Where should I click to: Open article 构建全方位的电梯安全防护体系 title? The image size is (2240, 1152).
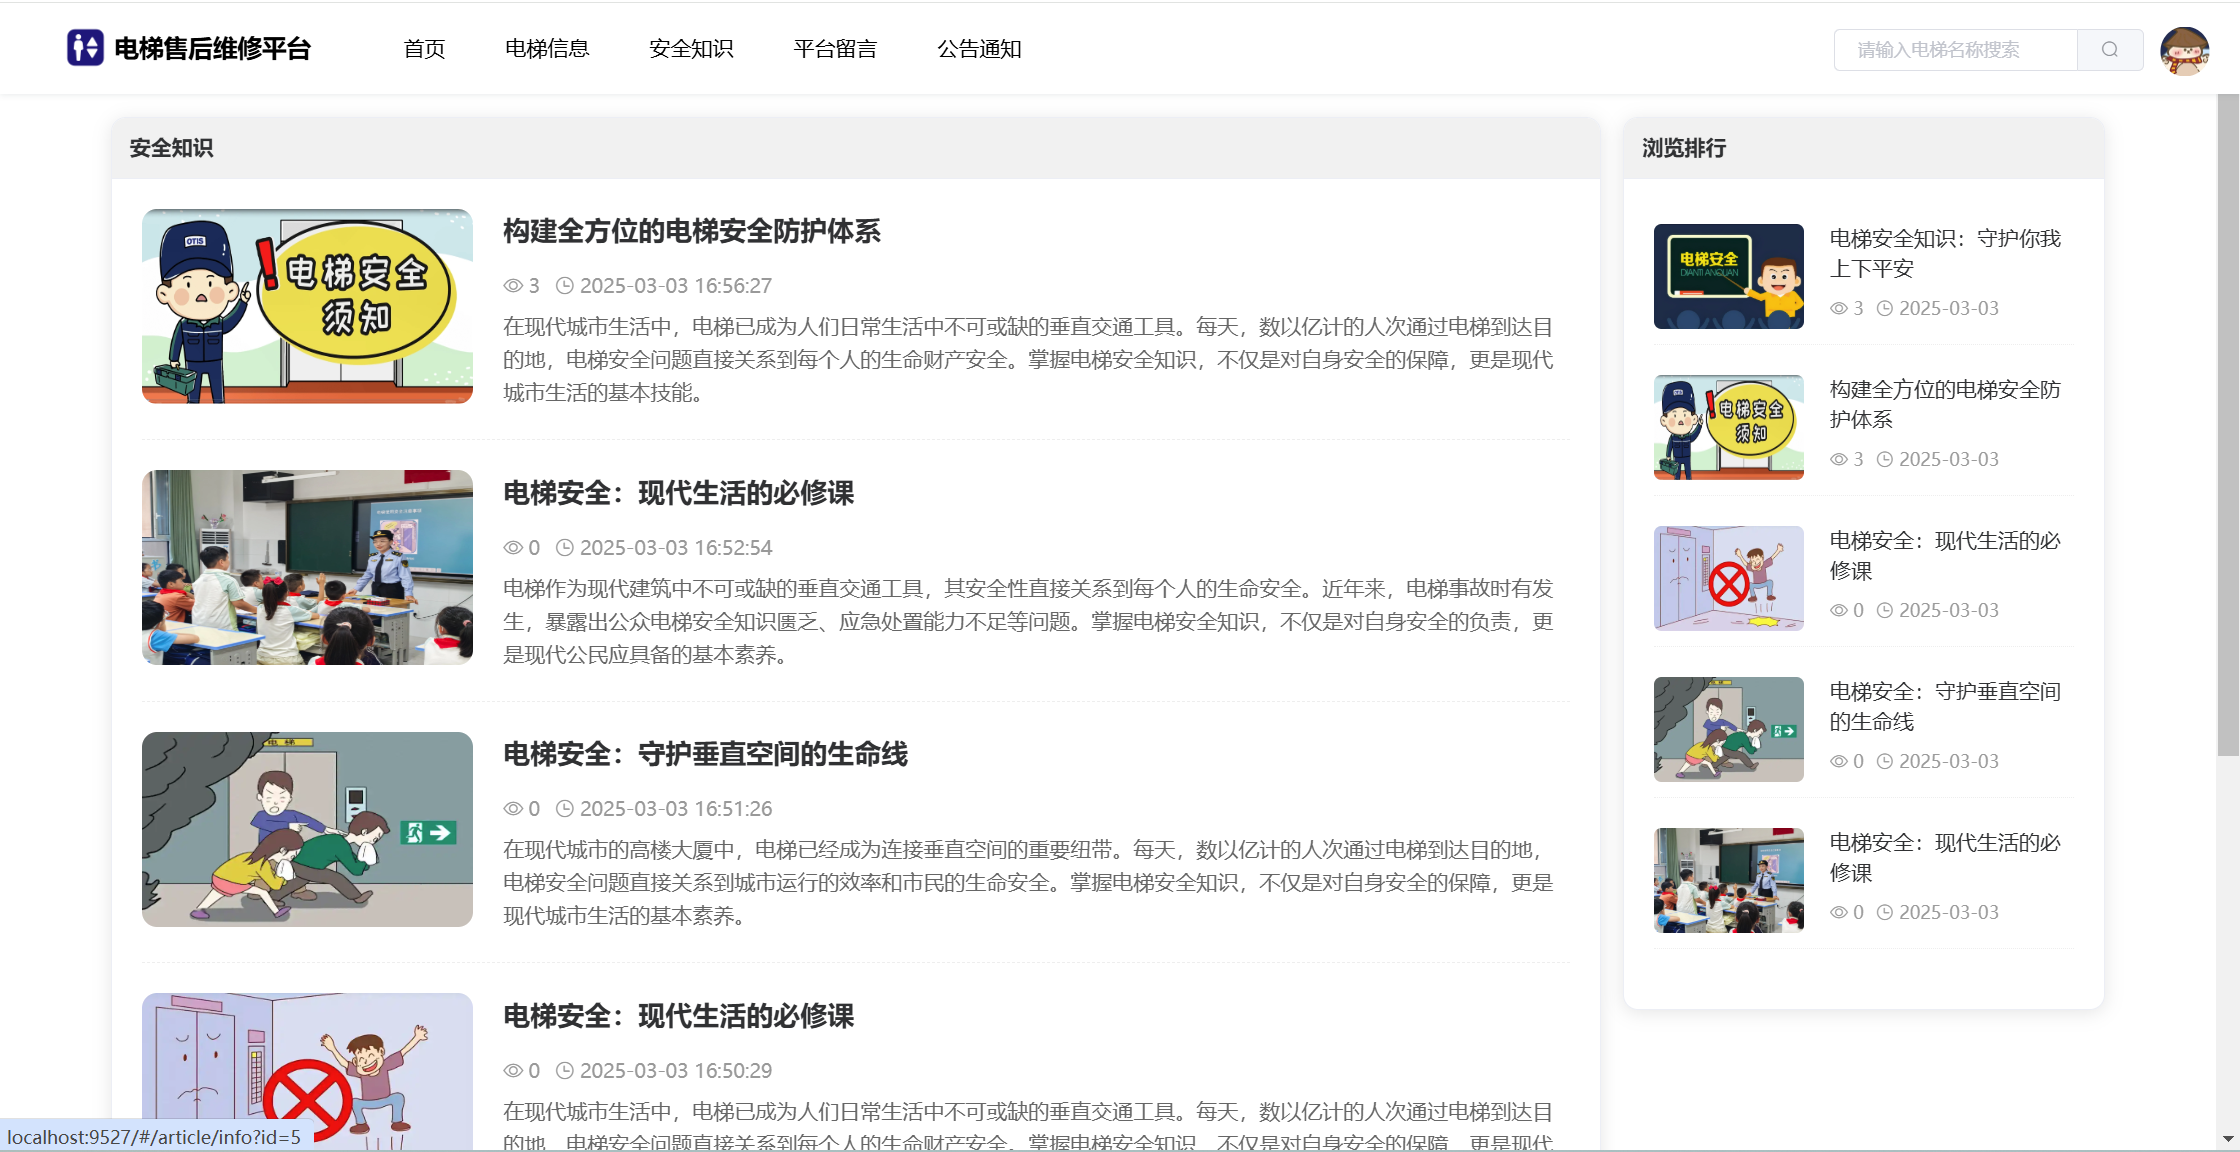click(x=691, y=232)
